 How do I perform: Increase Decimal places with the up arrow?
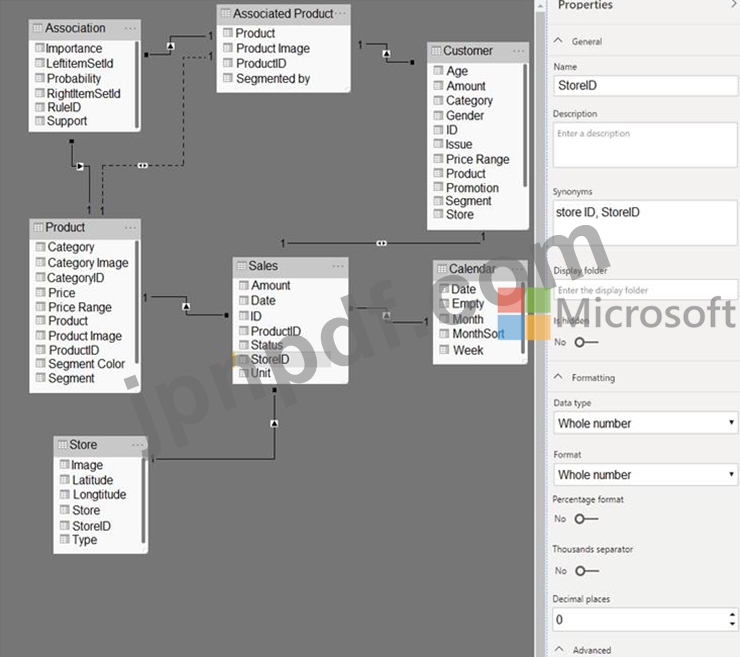[732, 615]
